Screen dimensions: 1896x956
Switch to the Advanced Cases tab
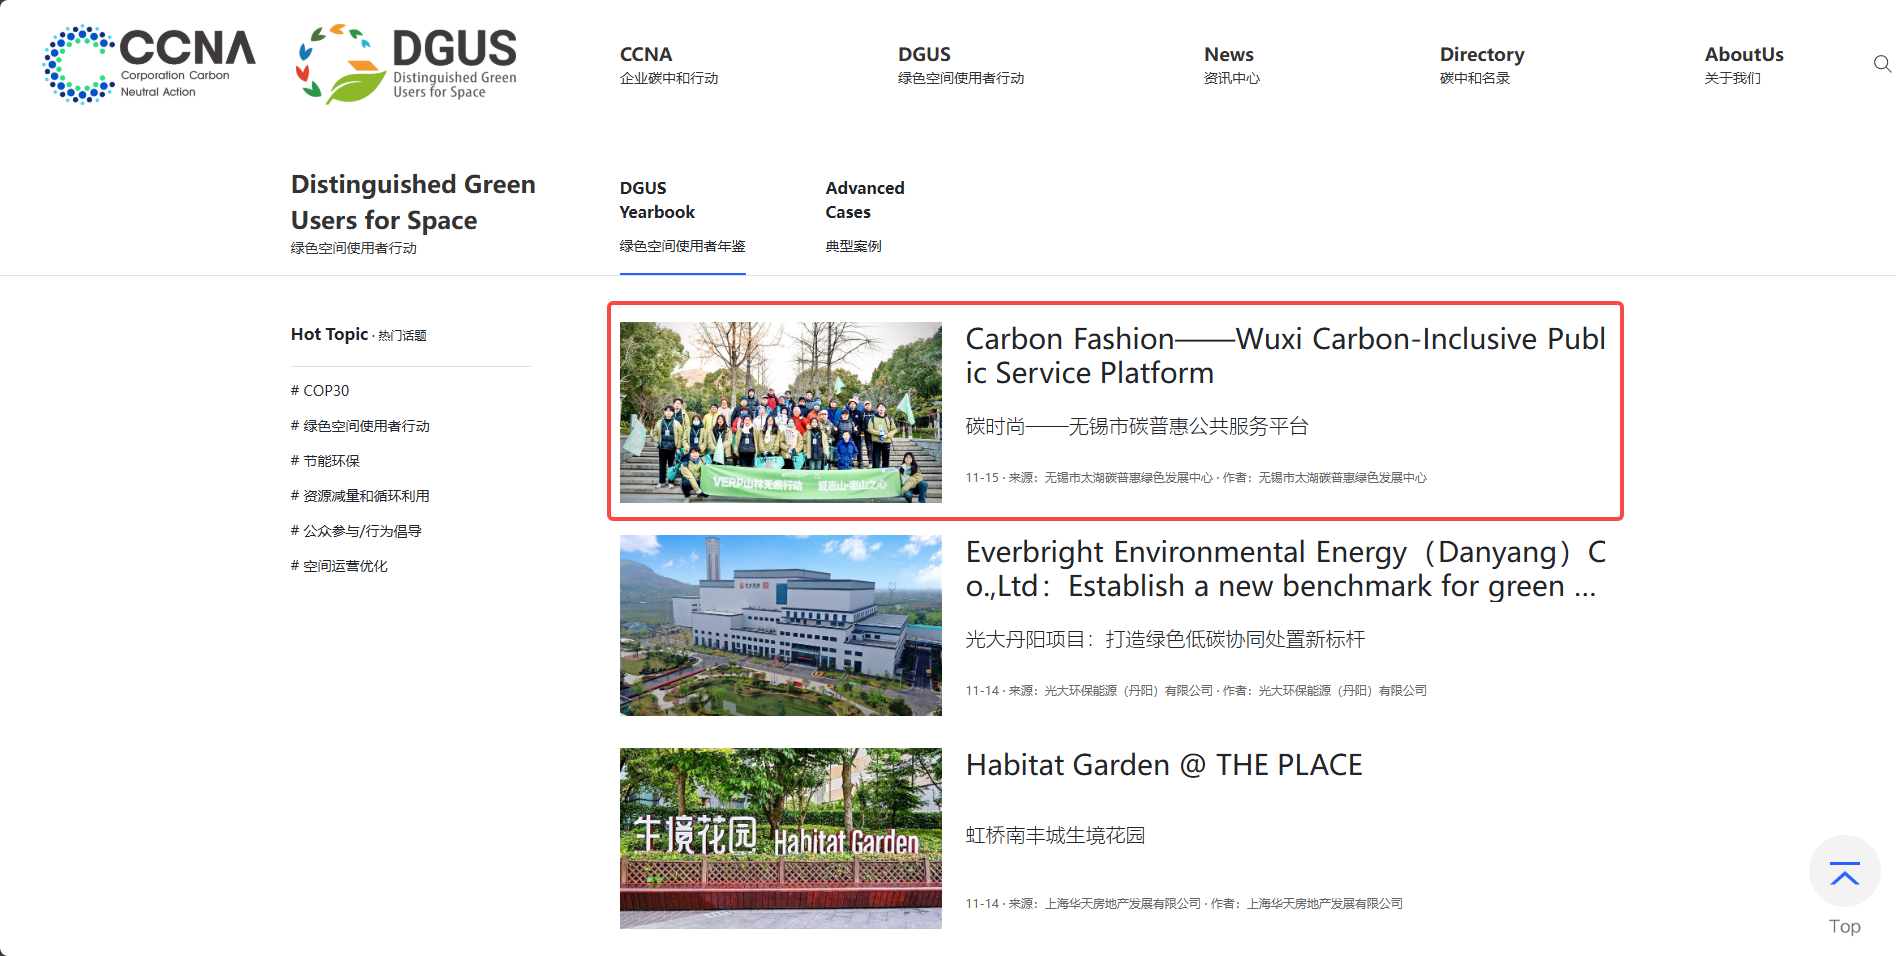pyautogui.click(x=864, y=215)
